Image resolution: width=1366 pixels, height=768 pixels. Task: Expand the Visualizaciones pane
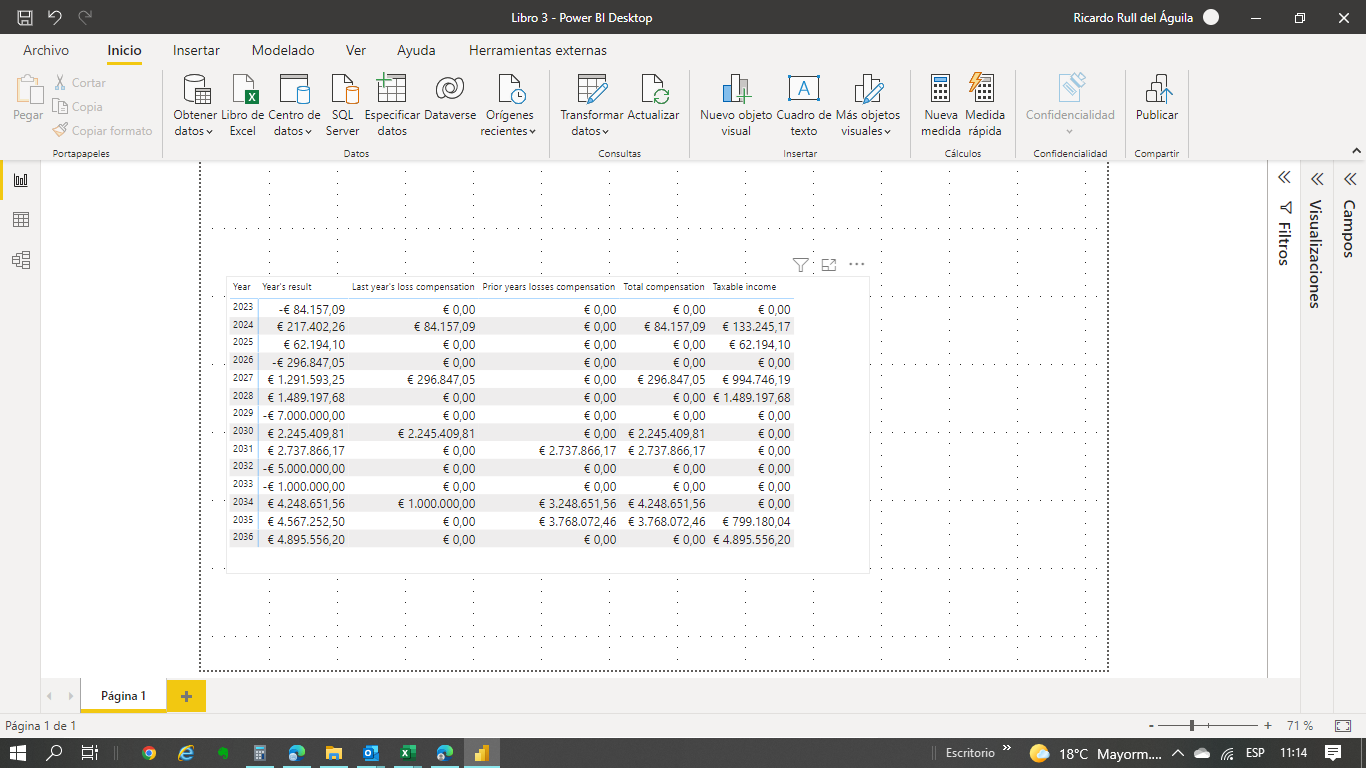1317,179
